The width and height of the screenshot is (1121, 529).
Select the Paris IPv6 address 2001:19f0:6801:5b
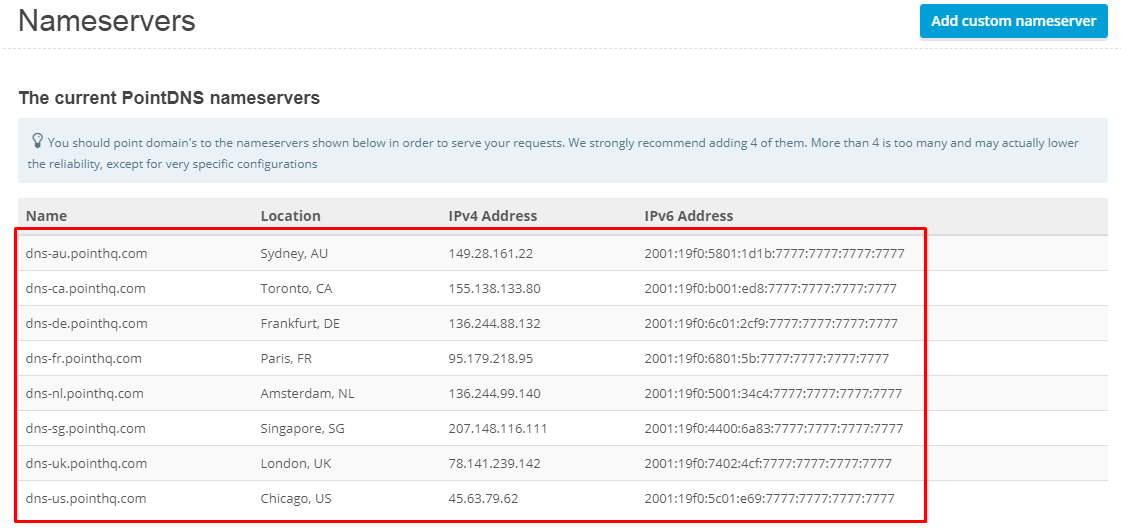pos(766,358)
